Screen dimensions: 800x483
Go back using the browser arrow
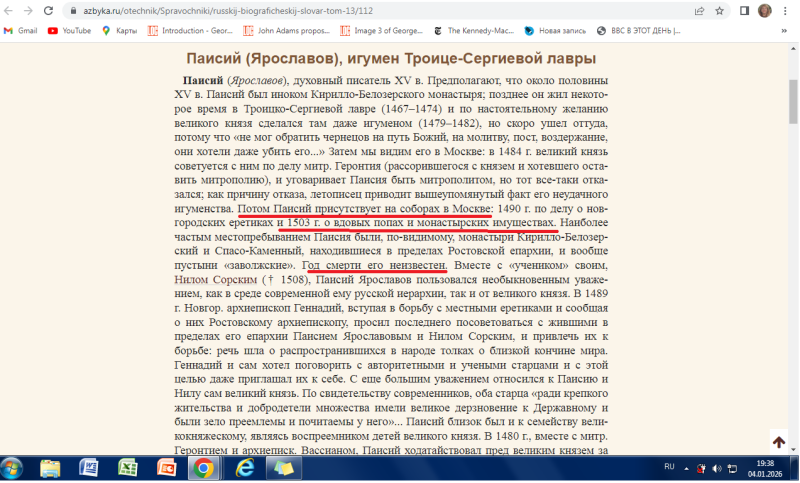click(x=9, y=10)
